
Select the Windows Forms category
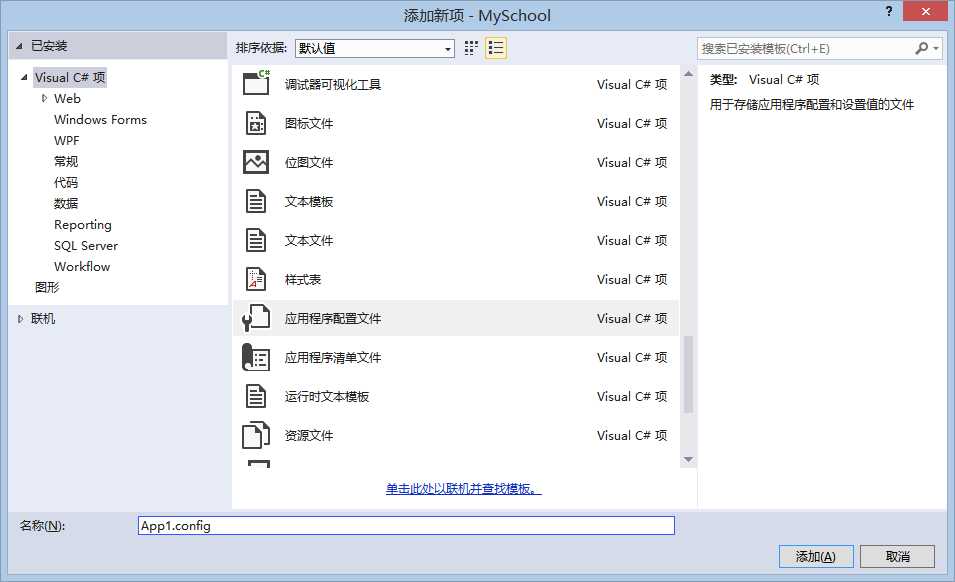click(x=100, y=119)
